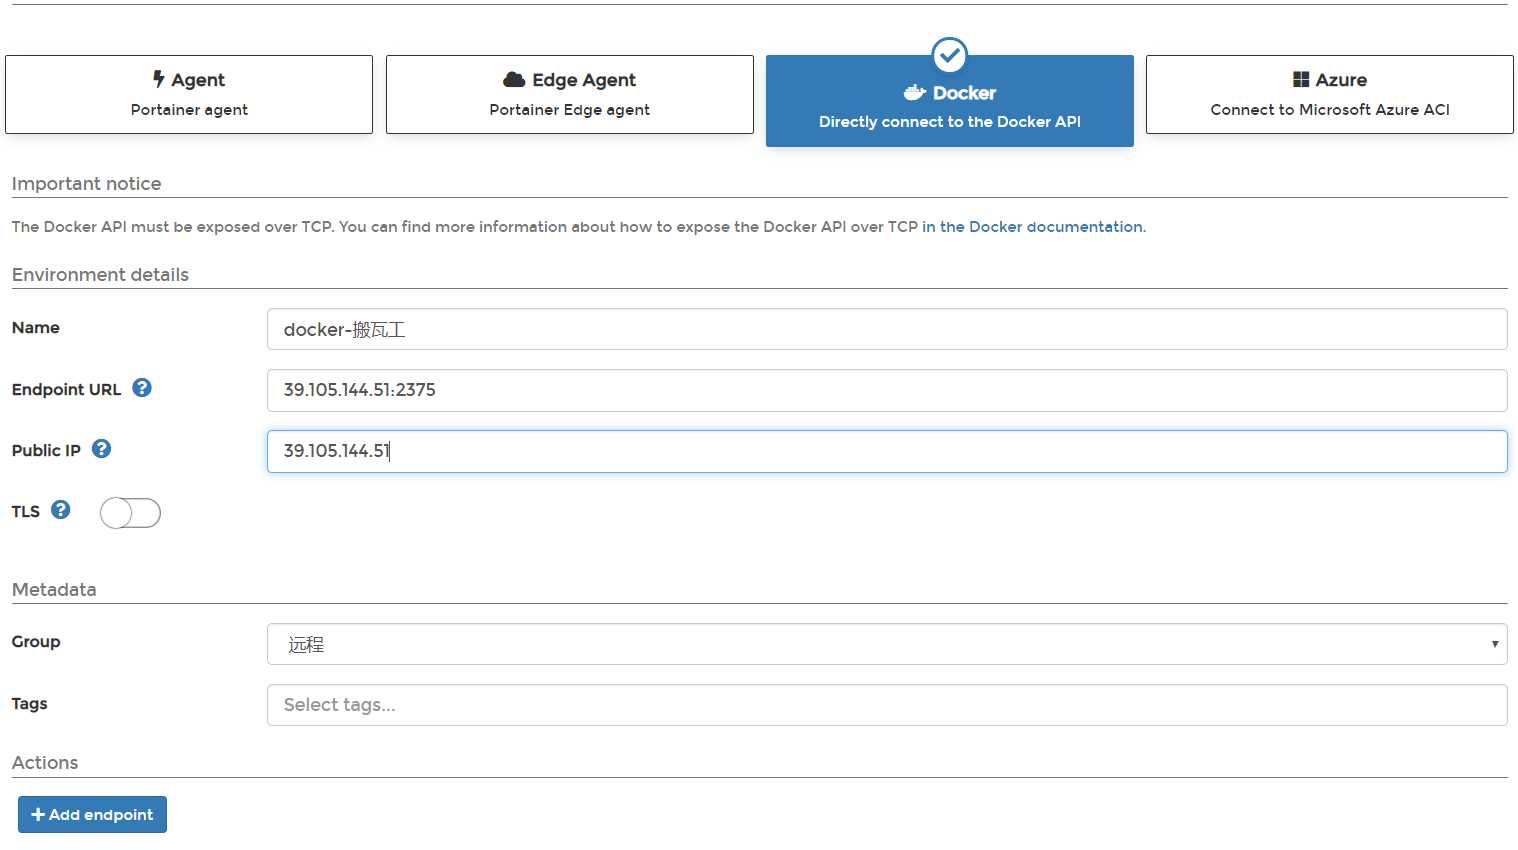Viewport: 1518px width, 850px height.
Task: Click the Group label text
Action: (36, 641)
